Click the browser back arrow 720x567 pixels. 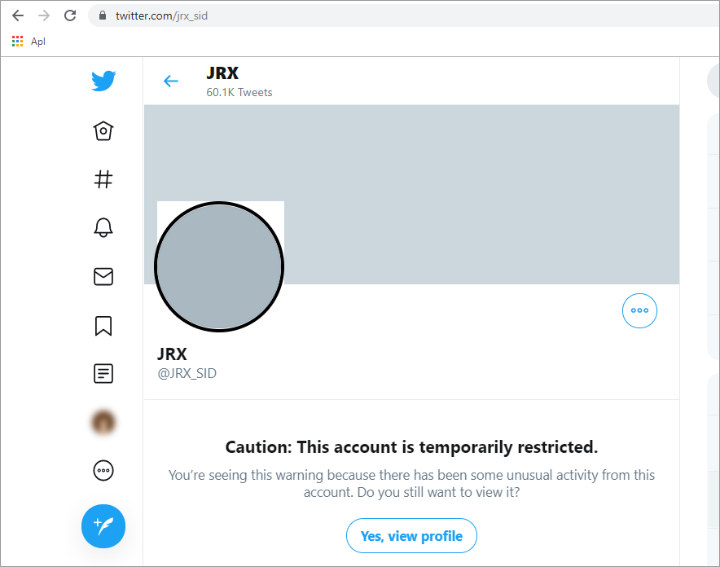(x=18, y=16)
